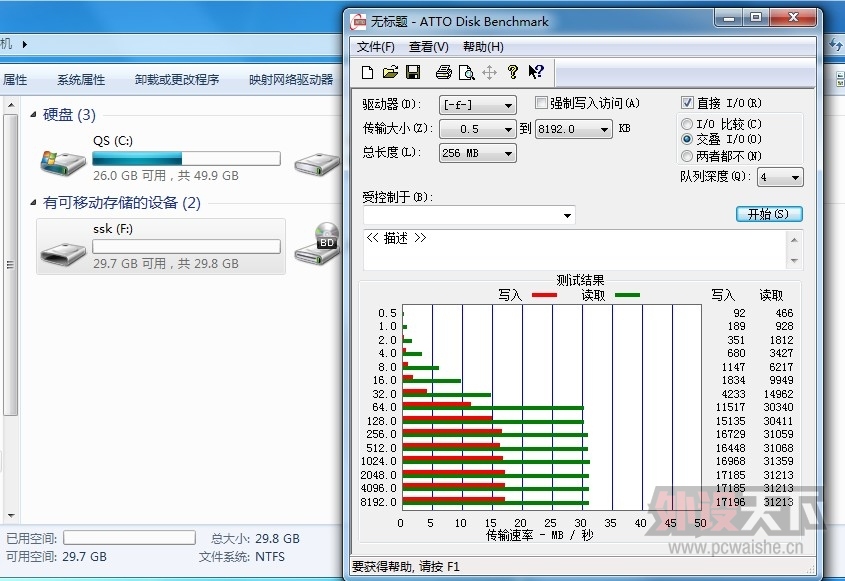Click the ssk (F:) capacity usage bar
This screenshot has height=581, width=845.
(x=186, y=247)
